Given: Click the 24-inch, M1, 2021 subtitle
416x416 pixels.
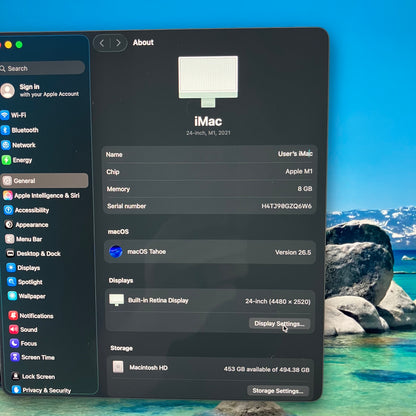Looking at the screenshot, I should click(x=208, y=133).
